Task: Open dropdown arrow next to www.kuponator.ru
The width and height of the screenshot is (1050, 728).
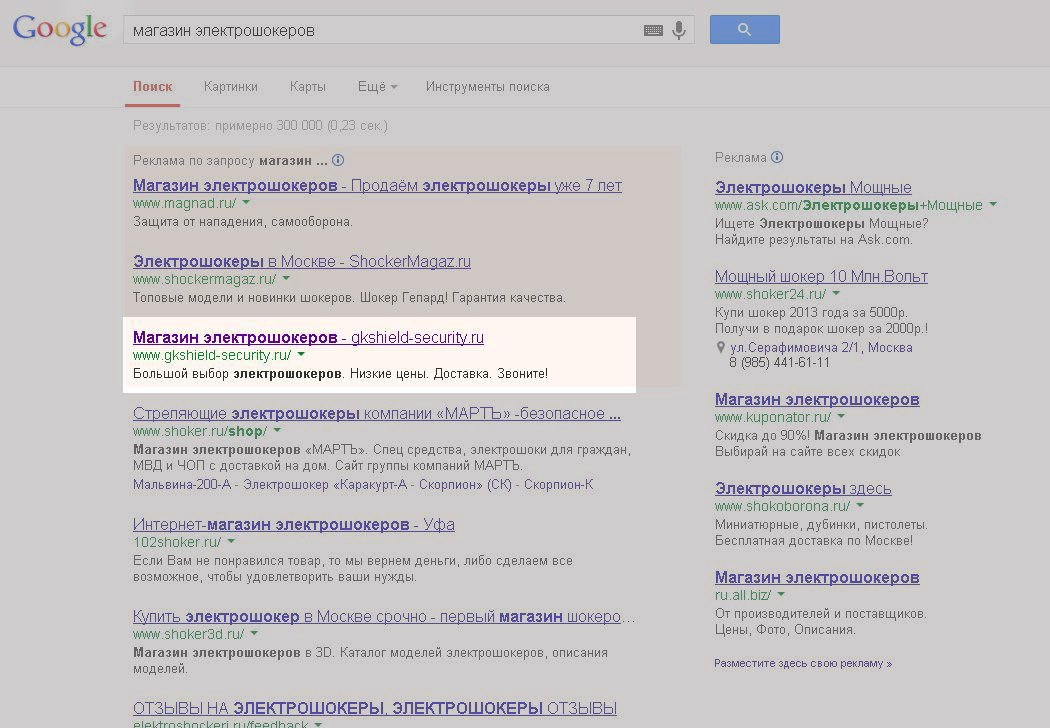Action: click(x=841, y=416)
